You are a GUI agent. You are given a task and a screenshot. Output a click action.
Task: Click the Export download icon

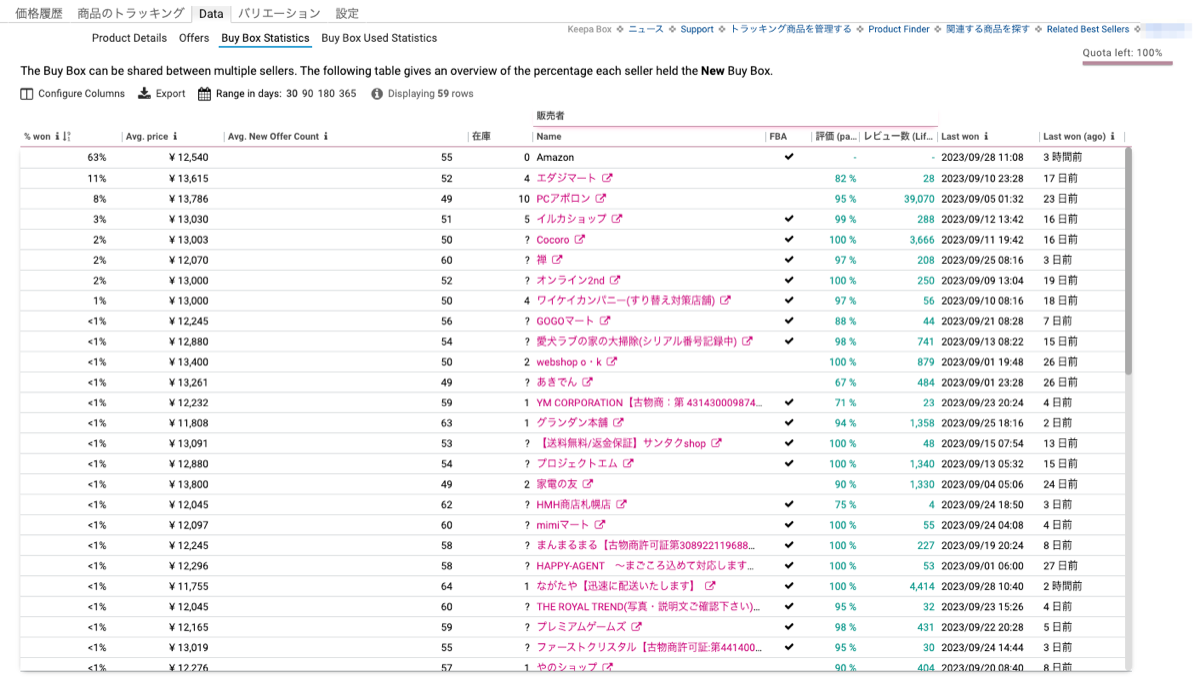[144, 94]
